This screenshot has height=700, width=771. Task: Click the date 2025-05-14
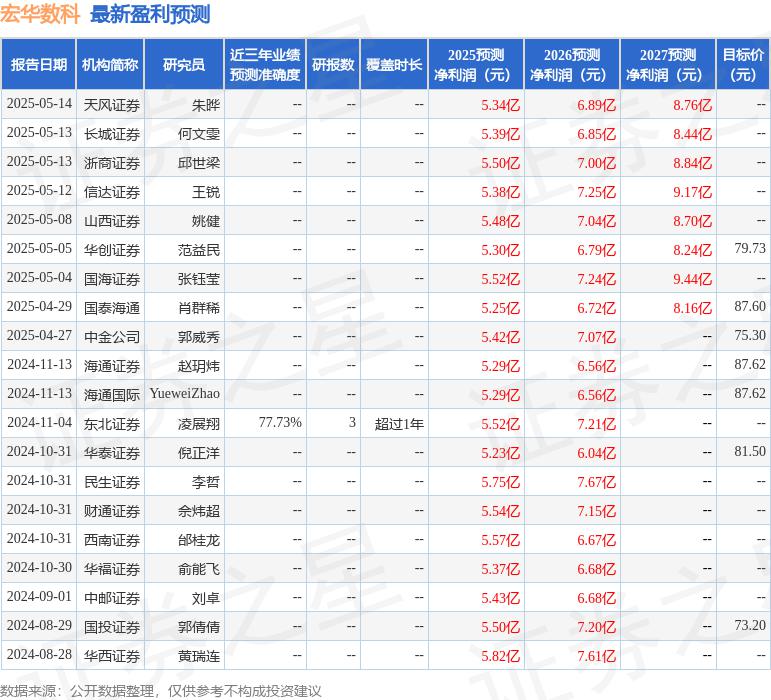tap(39, 104)
